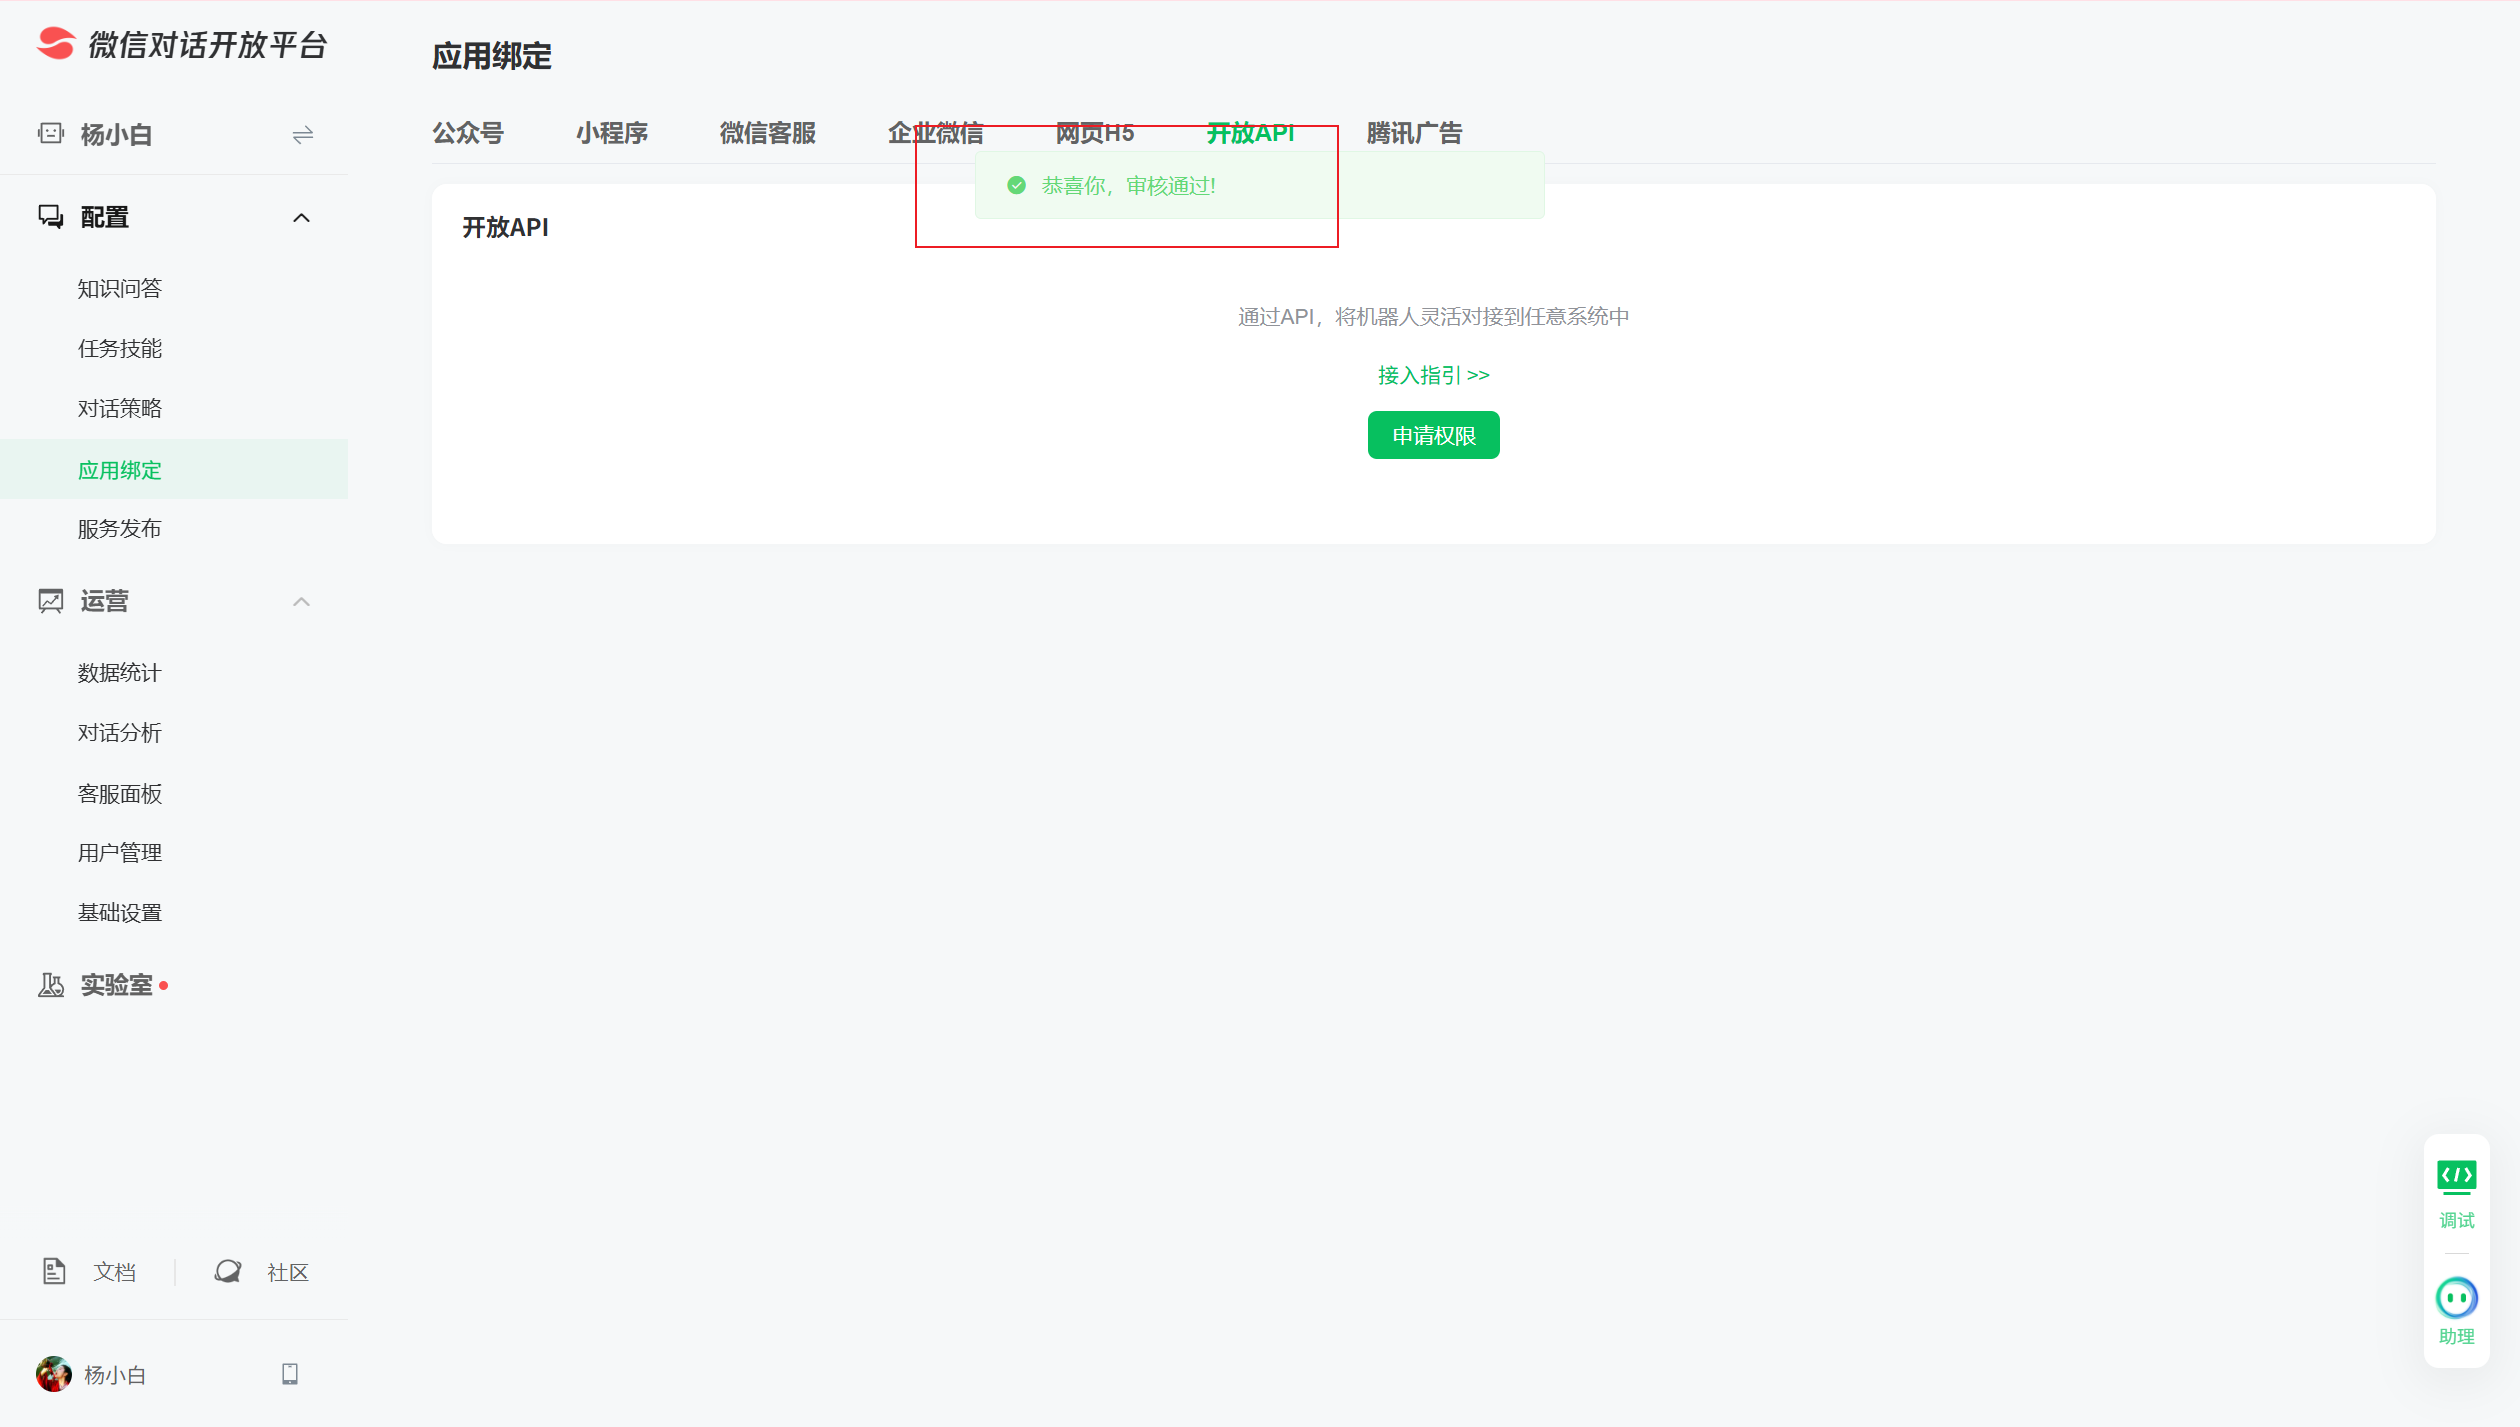2520x1427 pixels.
Task: Open the 接入指引 link
Action: coord(1433,375)
